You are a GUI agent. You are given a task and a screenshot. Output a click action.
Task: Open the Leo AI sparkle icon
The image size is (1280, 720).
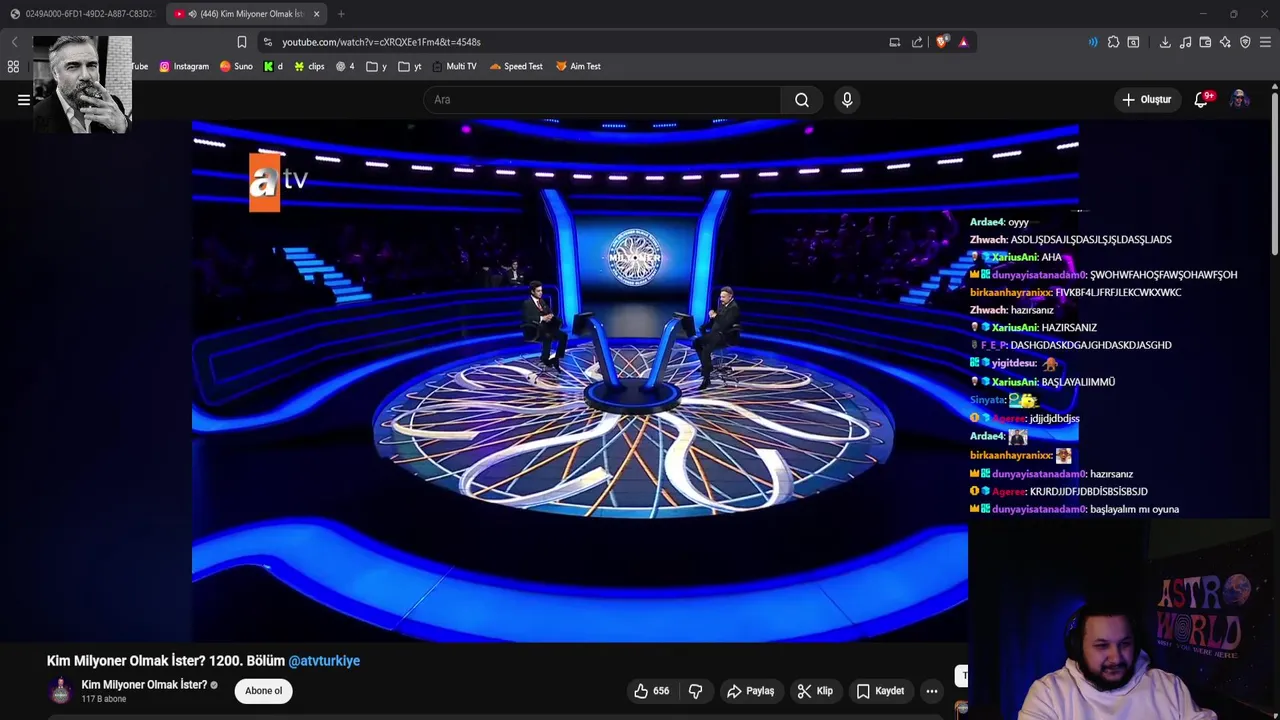coord(1225,42)
